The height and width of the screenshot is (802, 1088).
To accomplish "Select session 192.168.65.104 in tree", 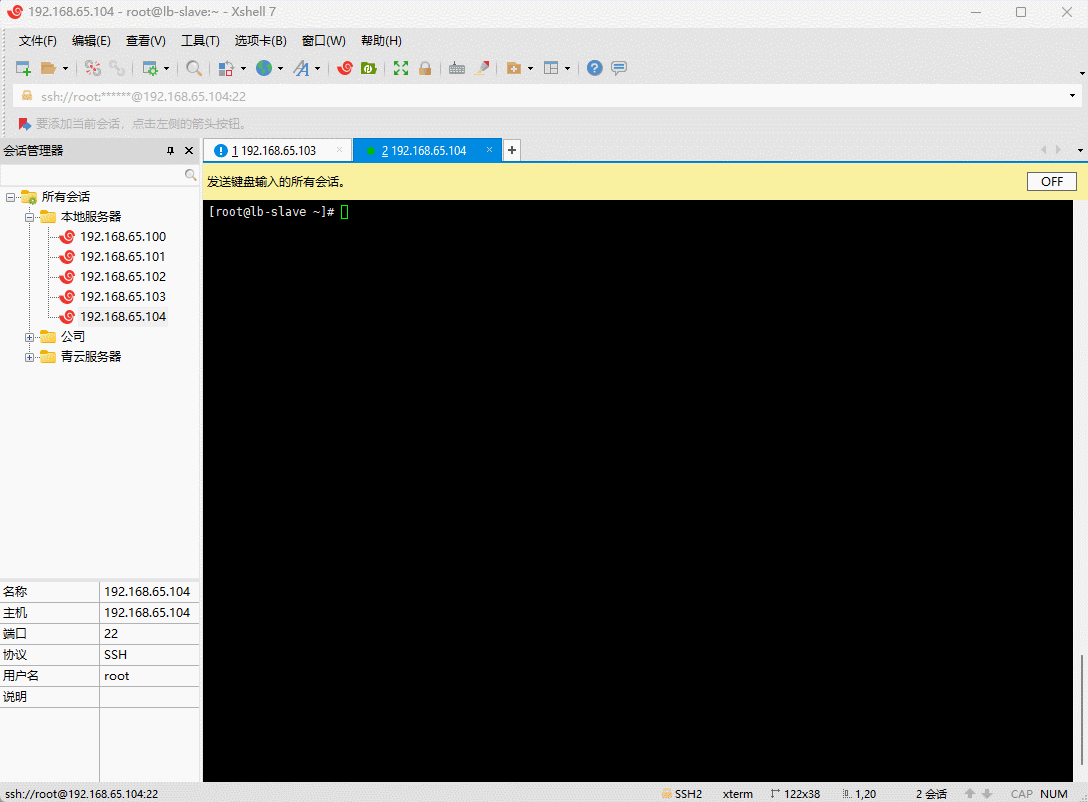I will pyautogui.click(x=122, y=317).
